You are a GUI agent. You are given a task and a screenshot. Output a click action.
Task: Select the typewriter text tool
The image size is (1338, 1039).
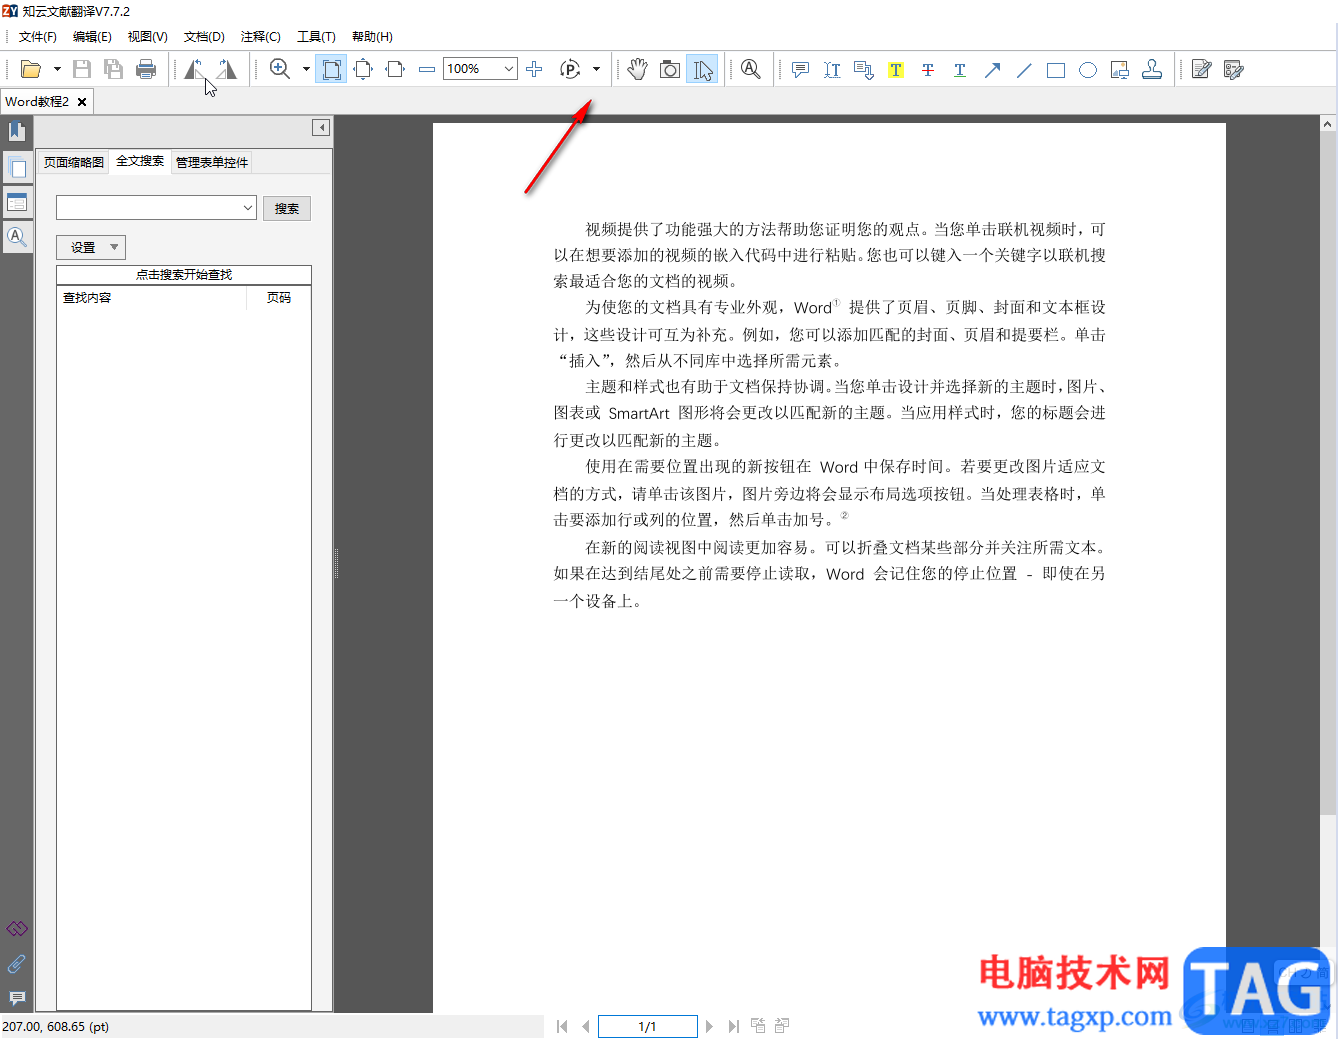tap(832, 69)
